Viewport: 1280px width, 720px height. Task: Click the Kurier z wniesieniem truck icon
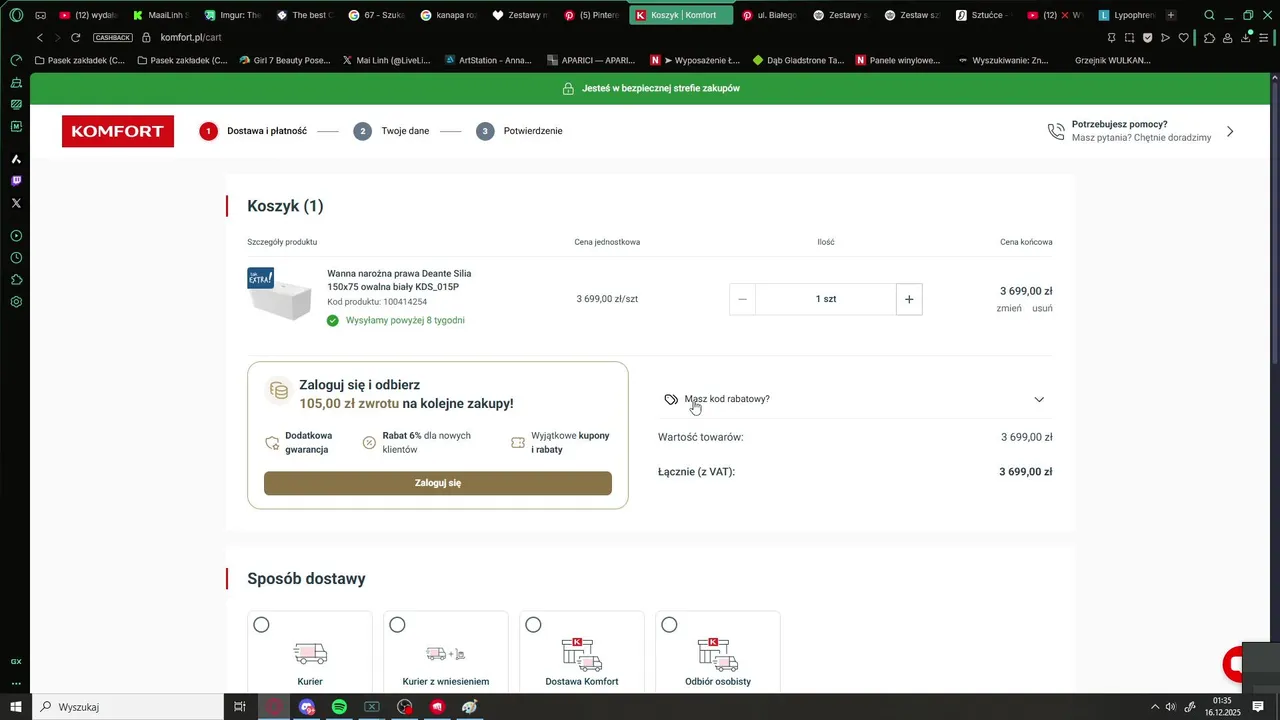pyautogui.click(x=446, y=653)
